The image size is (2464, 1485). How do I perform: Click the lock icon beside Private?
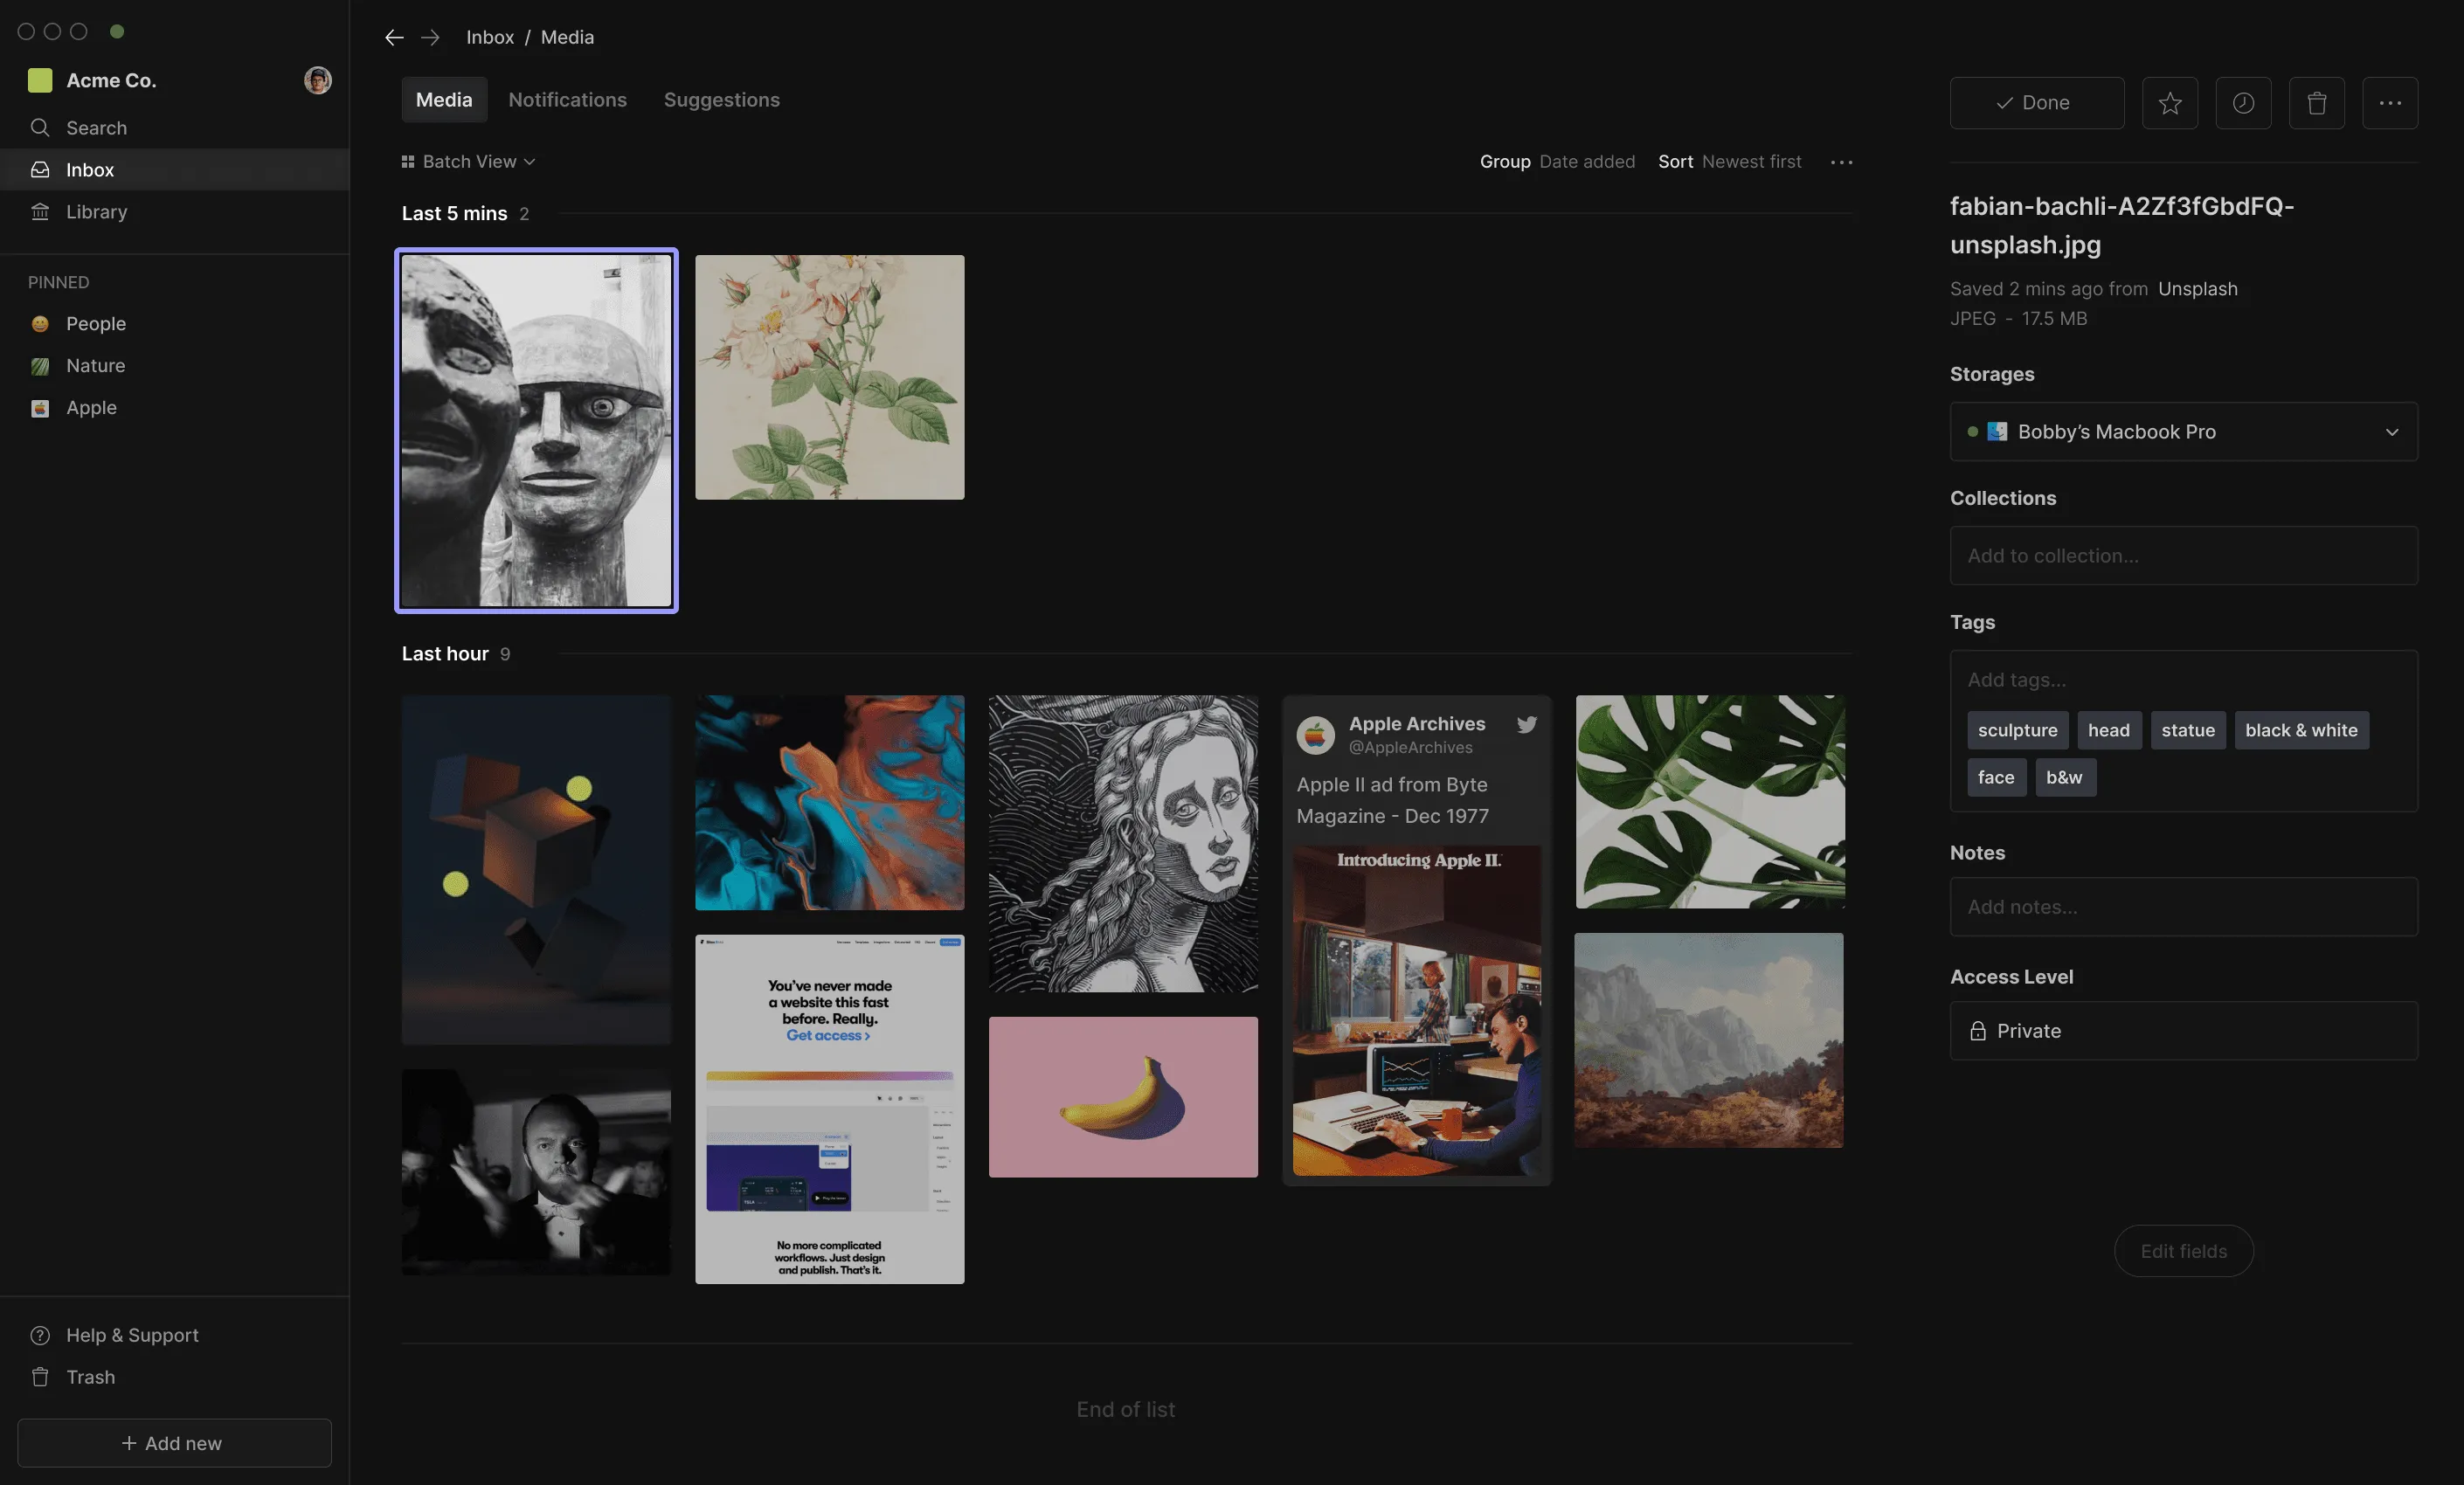1978,1031
